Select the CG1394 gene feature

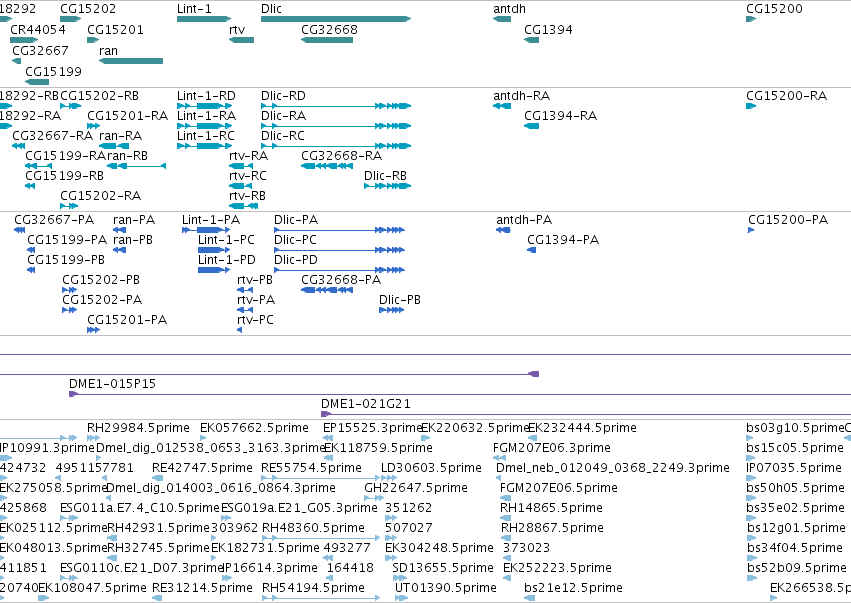pyautogui.click(x=531, y=40)
